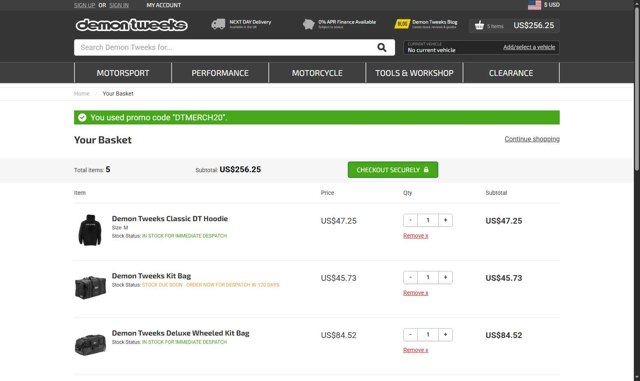Click the Continue shopping link
The height and width of the screenshot is (381, 640).
532,139
